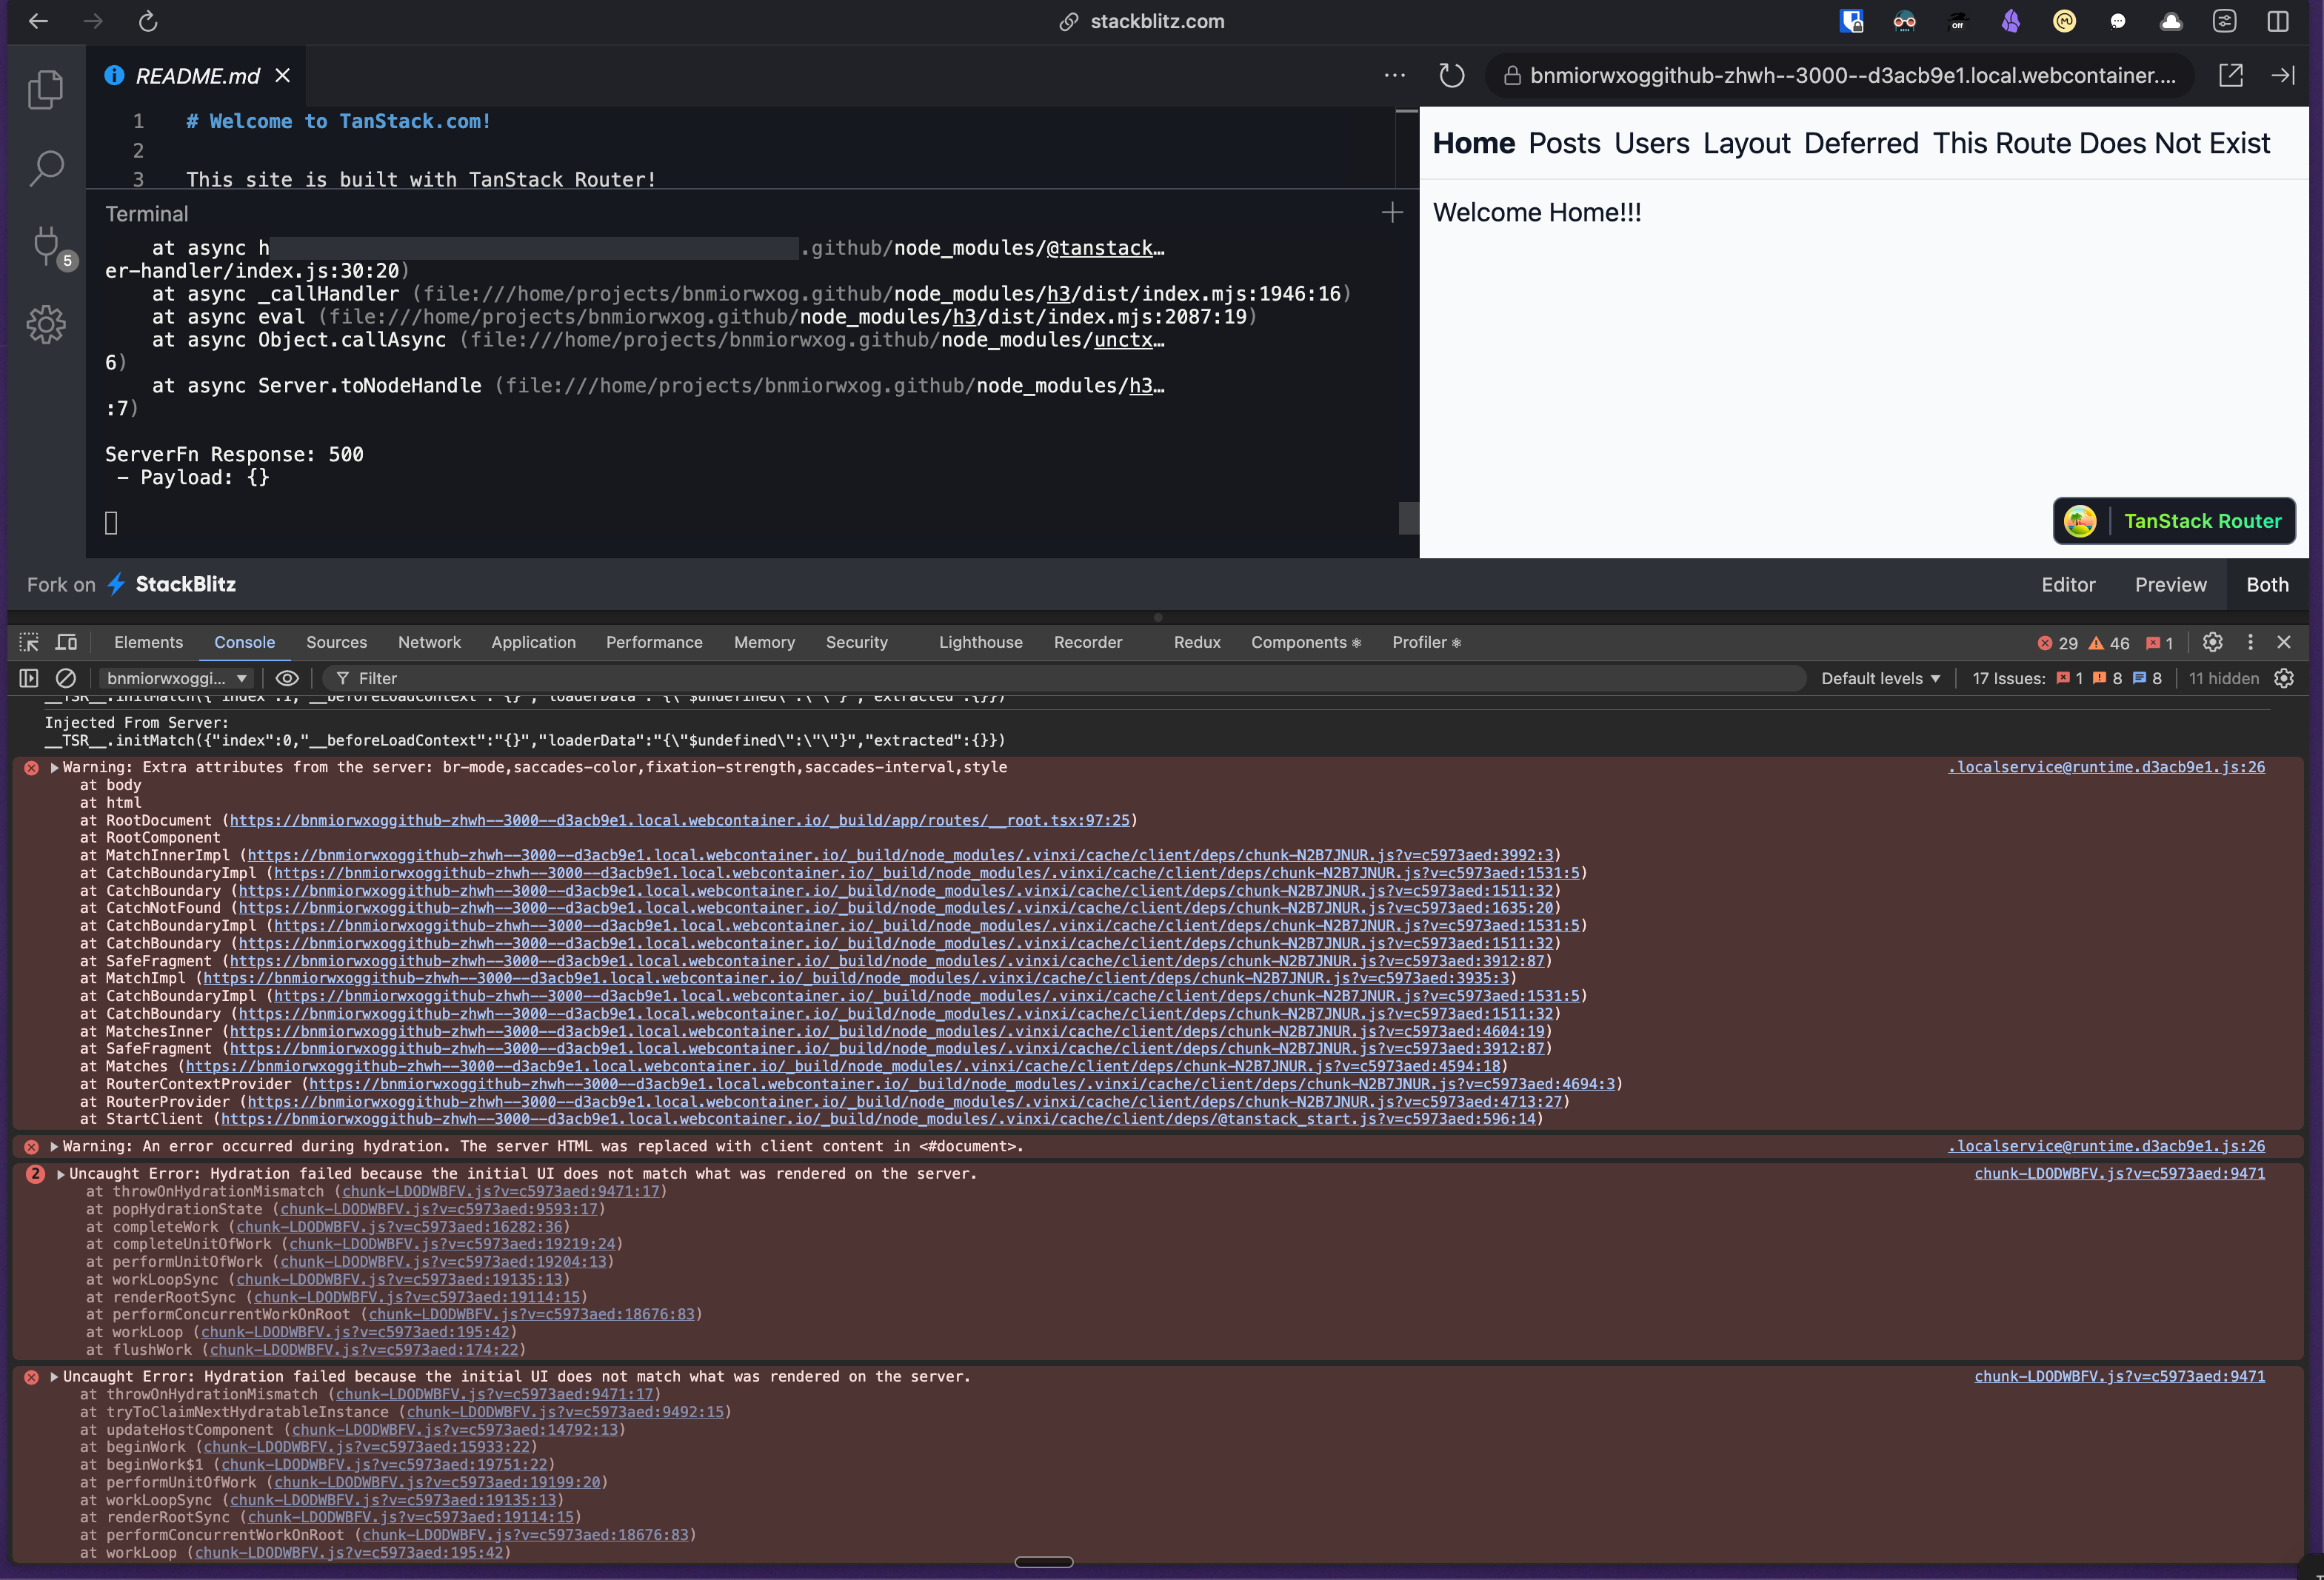The width and height of the screenshot is (2324, 1580).
Task: Clear the console
Action: coord(66,678)
